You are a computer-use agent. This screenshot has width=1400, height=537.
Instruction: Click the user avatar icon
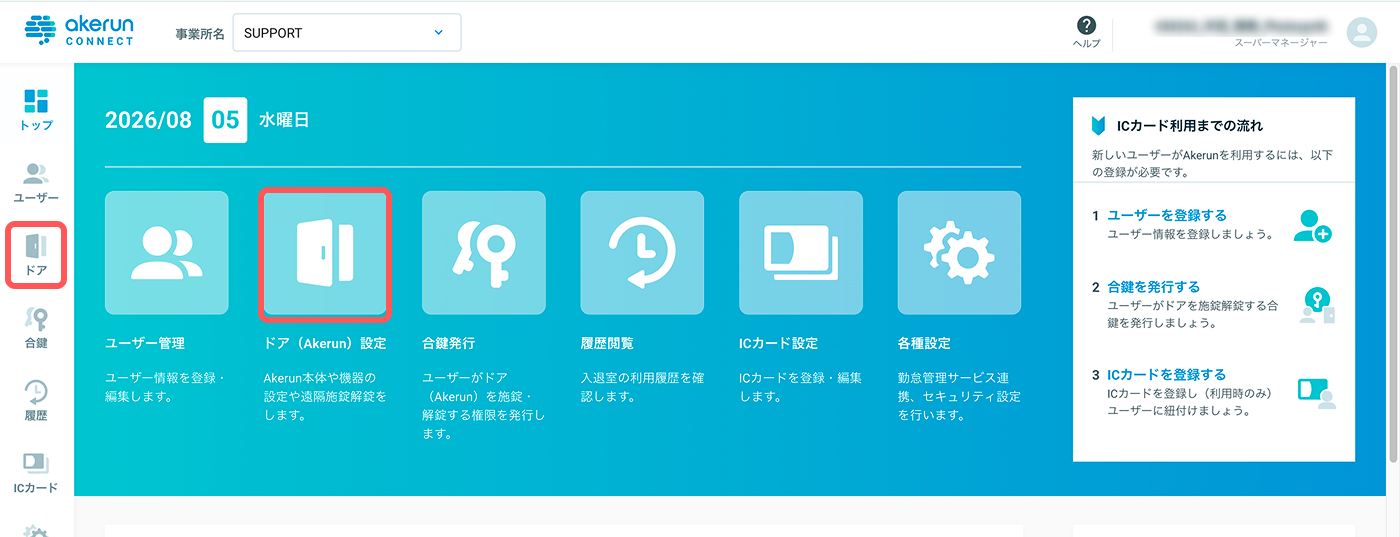(1361, 33)
